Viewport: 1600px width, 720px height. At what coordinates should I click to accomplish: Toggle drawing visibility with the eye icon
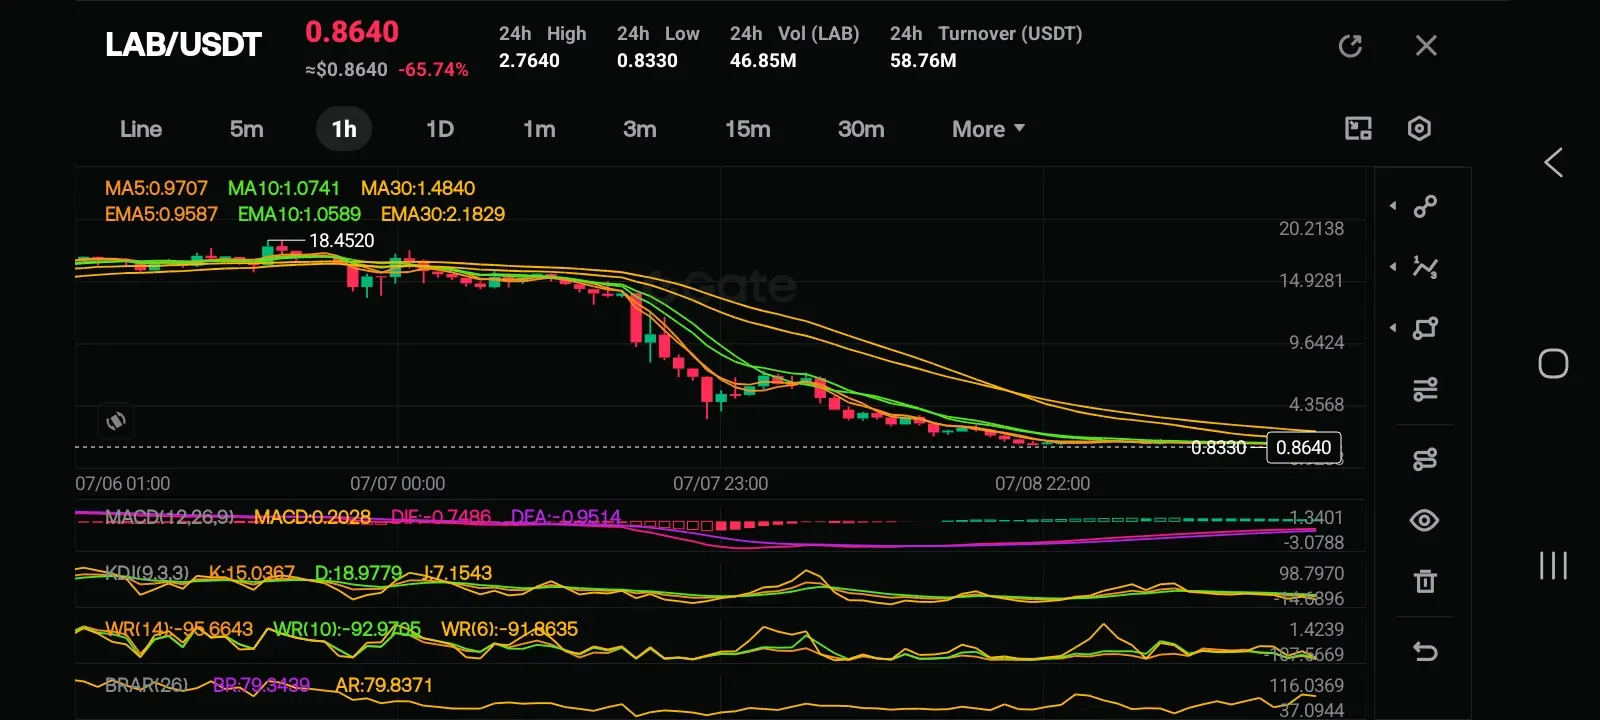tap(1424, 520)
